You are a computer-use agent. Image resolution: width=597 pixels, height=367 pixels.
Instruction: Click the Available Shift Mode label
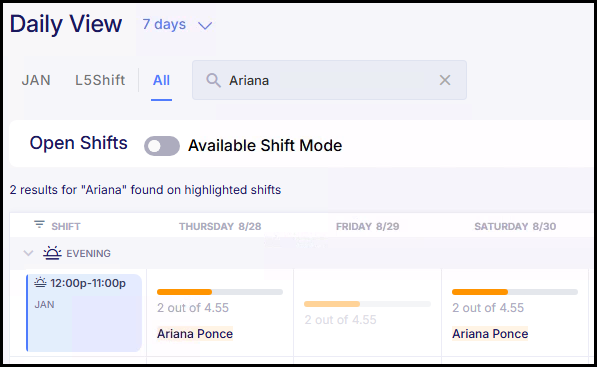265,145
